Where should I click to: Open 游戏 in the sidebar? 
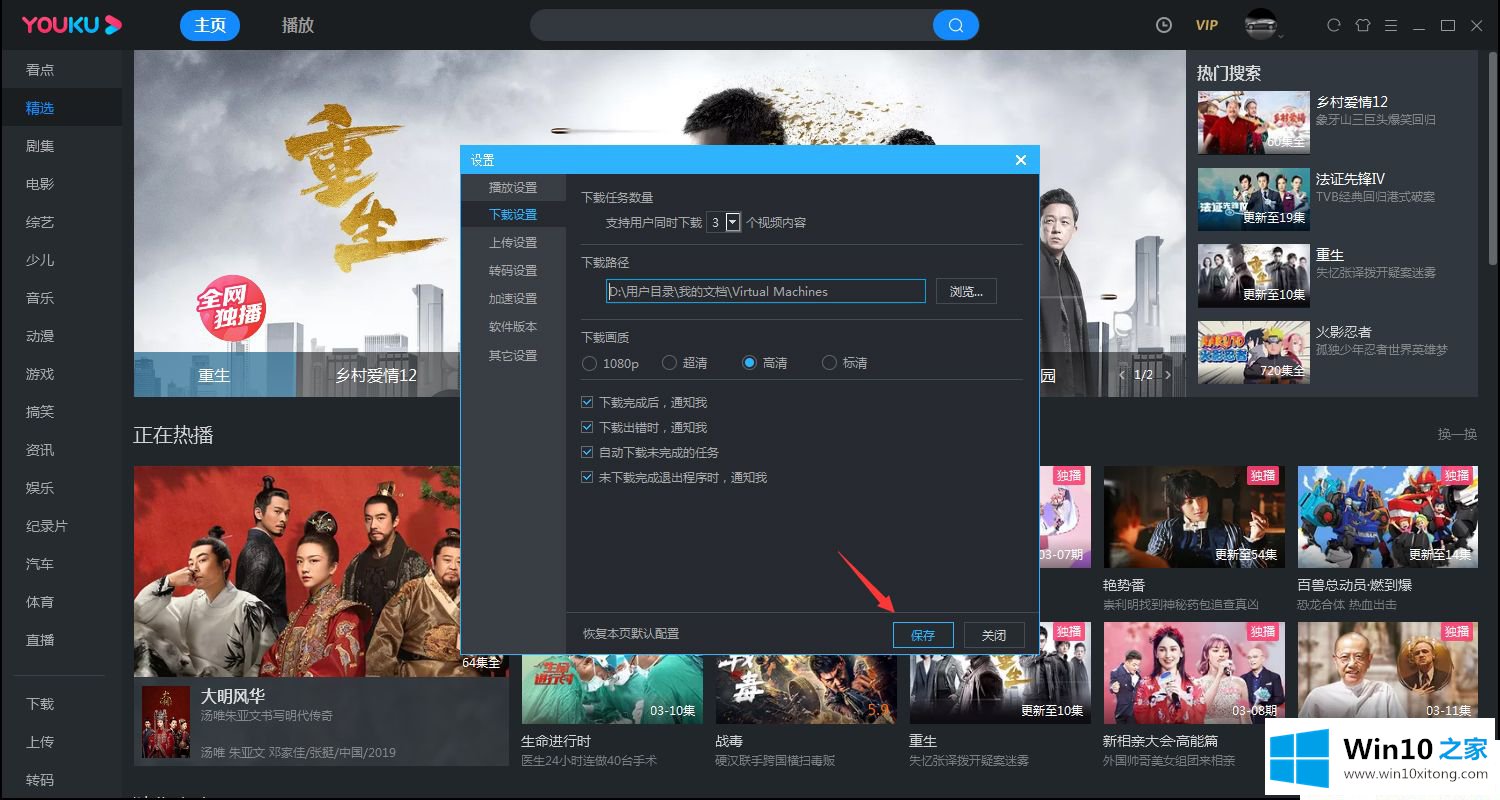40,374
